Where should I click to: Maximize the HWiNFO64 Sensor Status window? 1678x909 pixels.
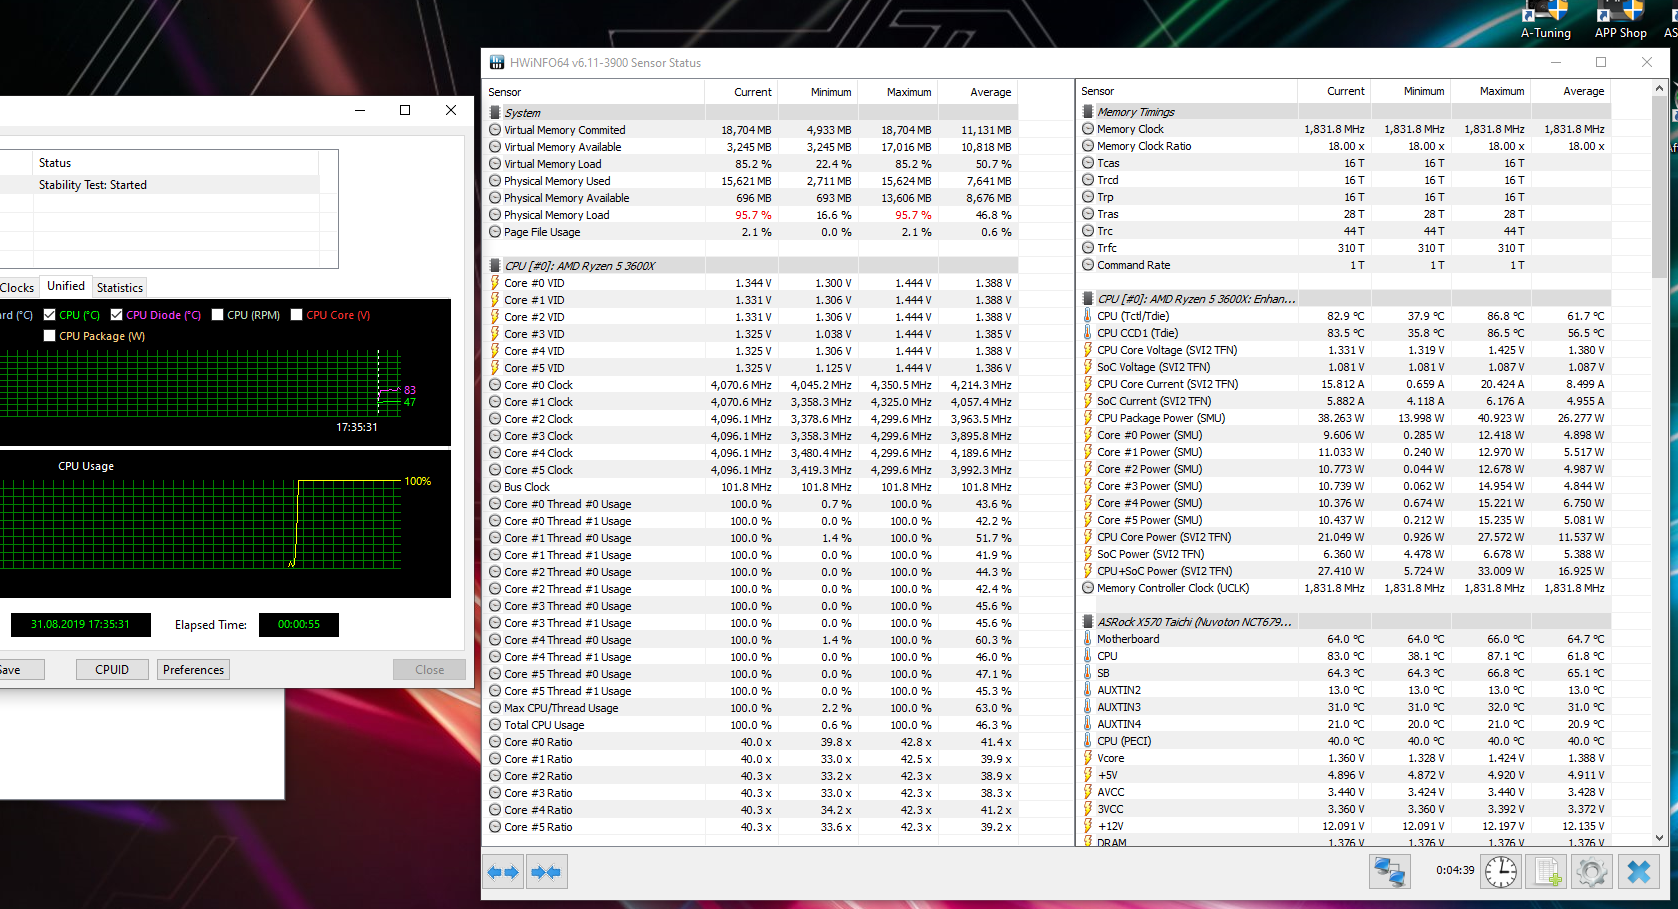pos(1601,62)
